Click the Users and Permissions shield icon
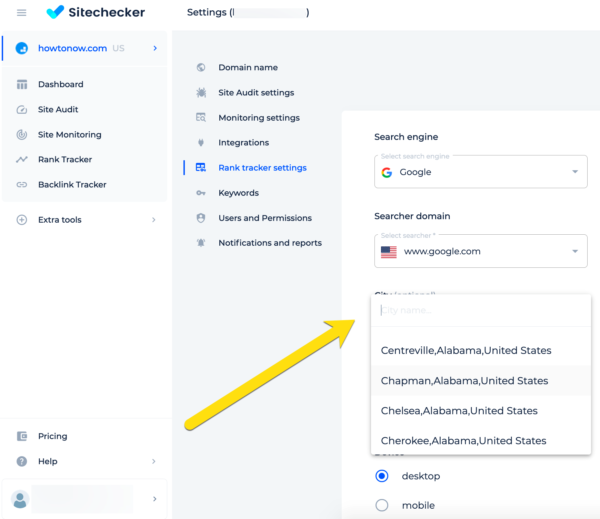The image size is (600, 519). (201, 218)
